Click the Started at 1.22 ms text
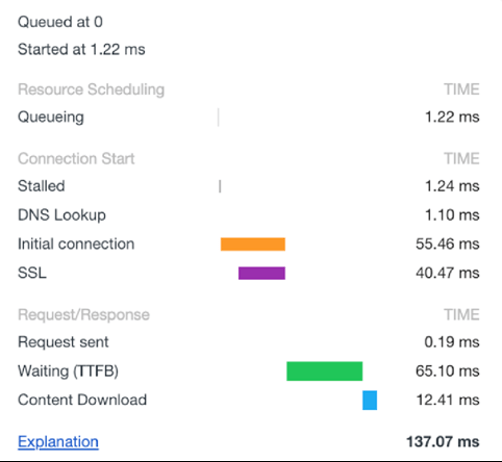The image size is (502, 462). 81,49
